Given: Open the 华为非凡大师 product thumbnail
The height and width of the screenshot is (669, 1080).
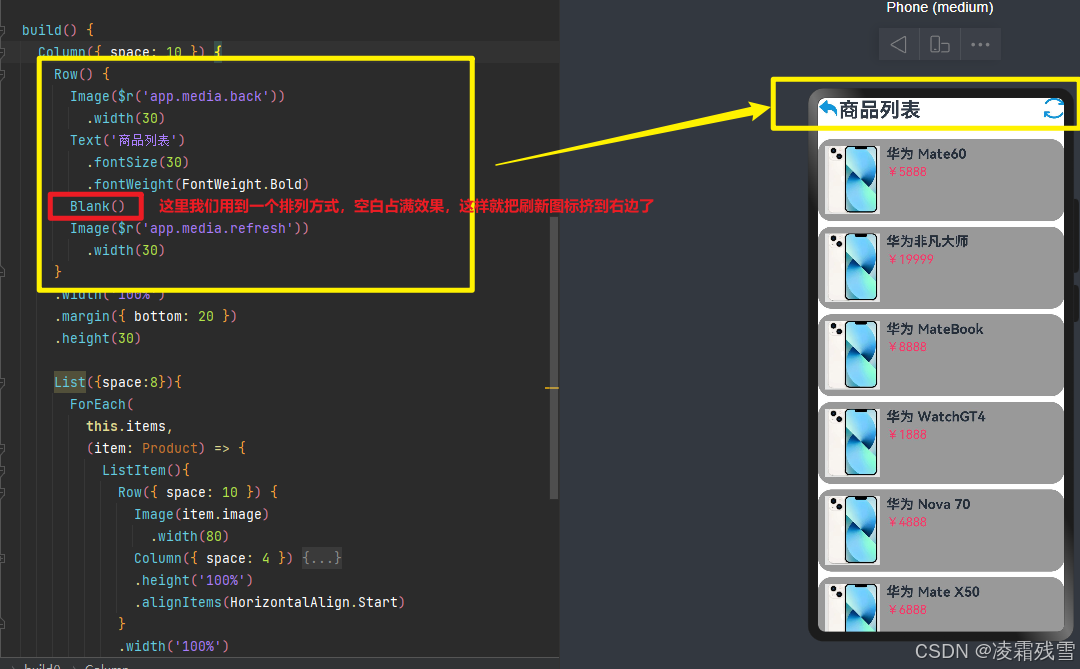Looking at the screenshot, I should point(853,267).
